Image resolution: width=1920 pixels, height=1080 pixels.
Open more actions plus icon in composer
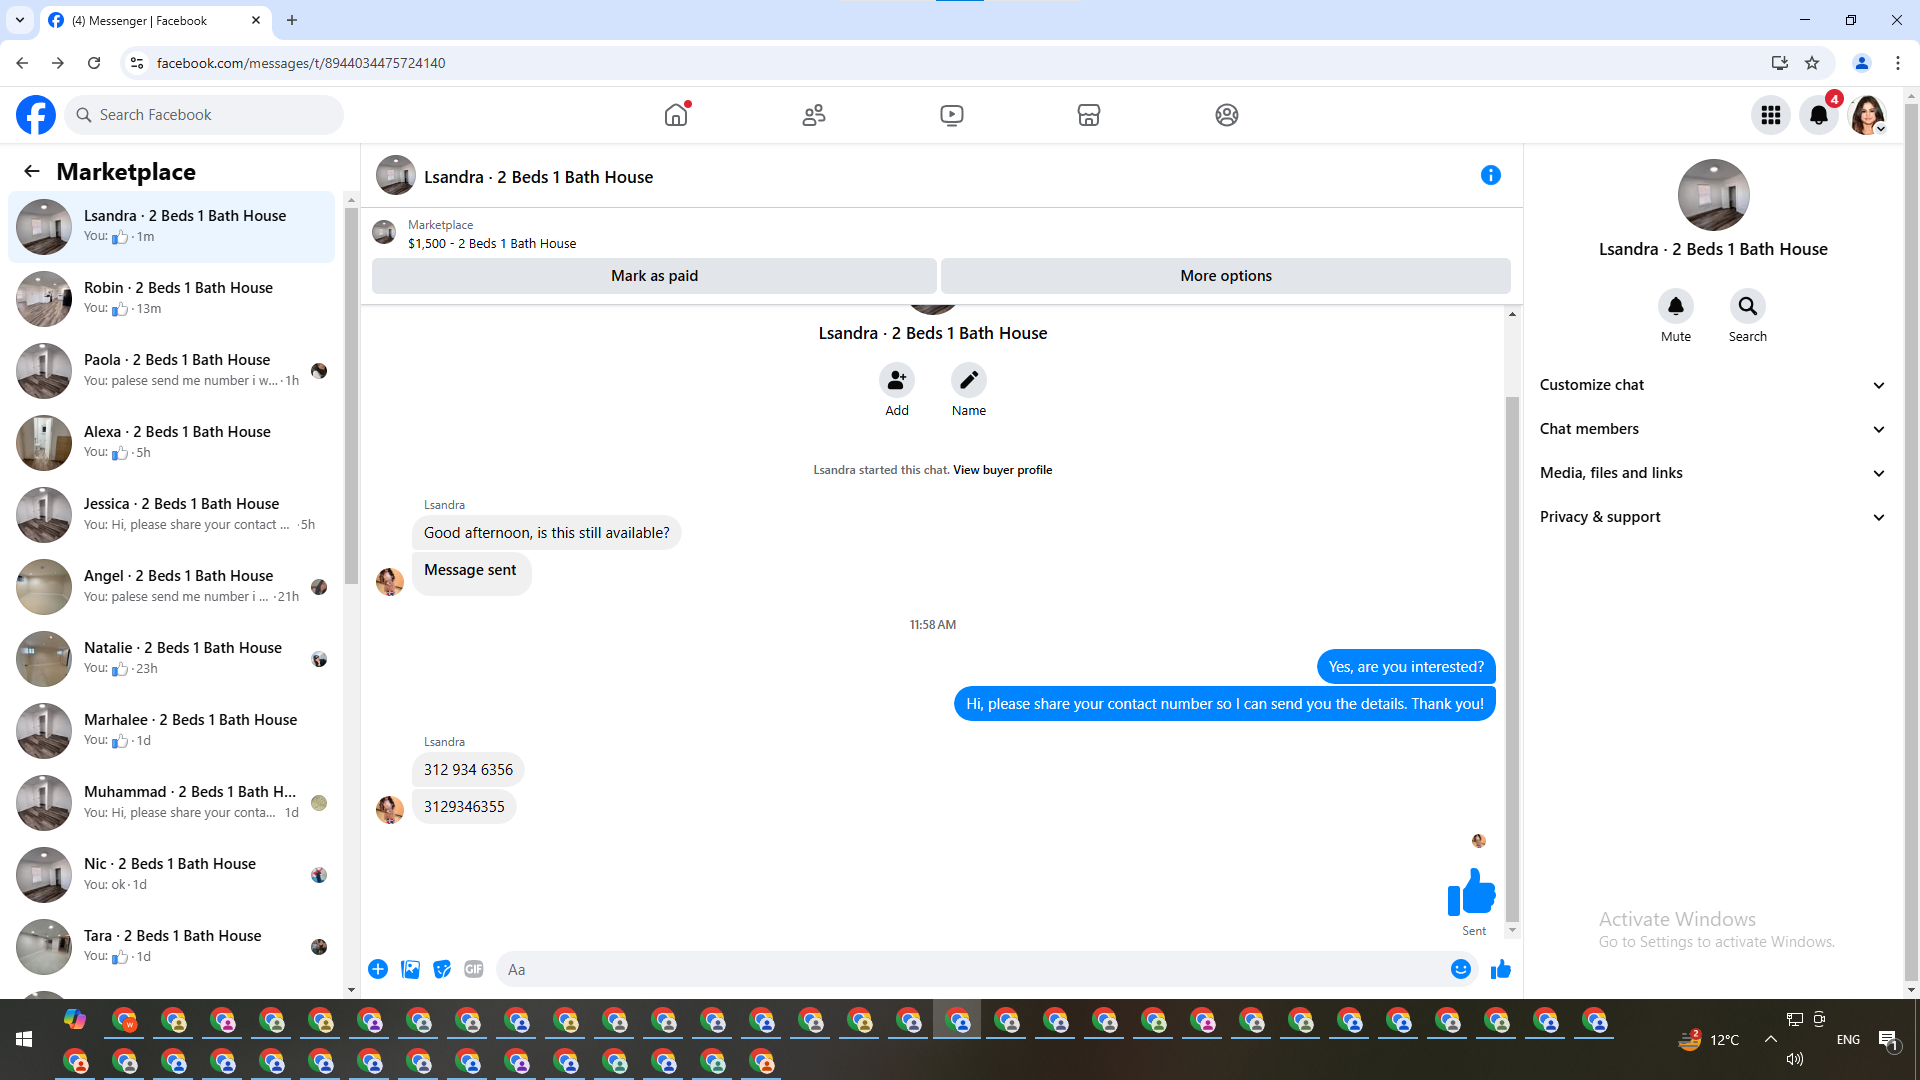coord(378,969)
